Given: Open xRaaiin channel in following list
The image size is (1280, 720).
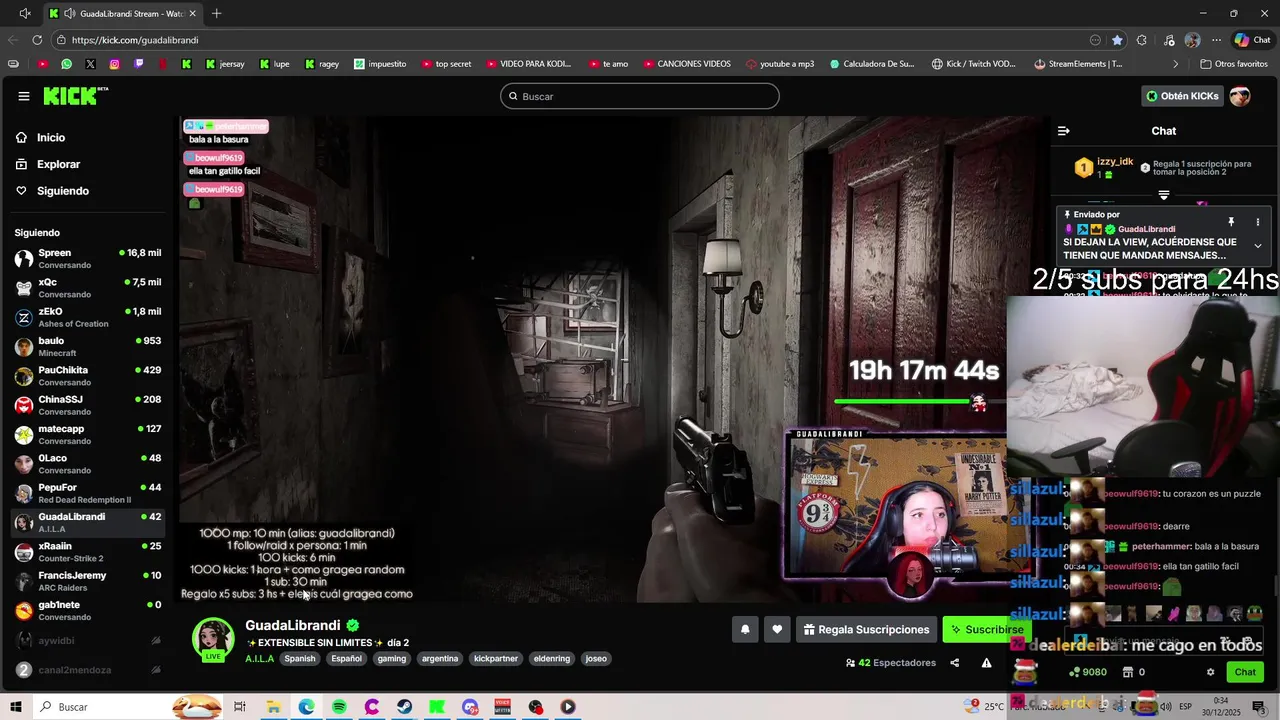Looking at the screenshot, I should point(88,552).
